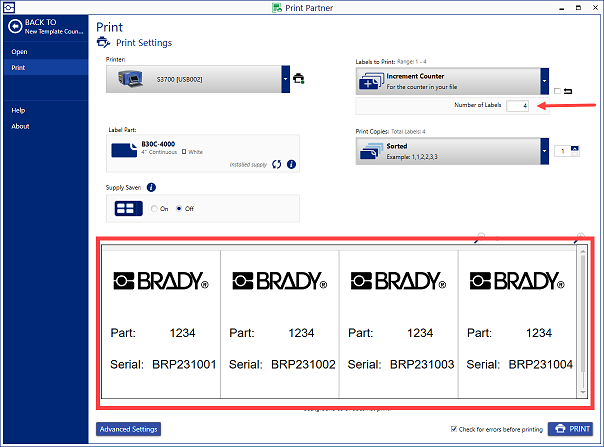Click the Number of Labels field
Viewport: 604px width, 447px height.
click(517, 106)
